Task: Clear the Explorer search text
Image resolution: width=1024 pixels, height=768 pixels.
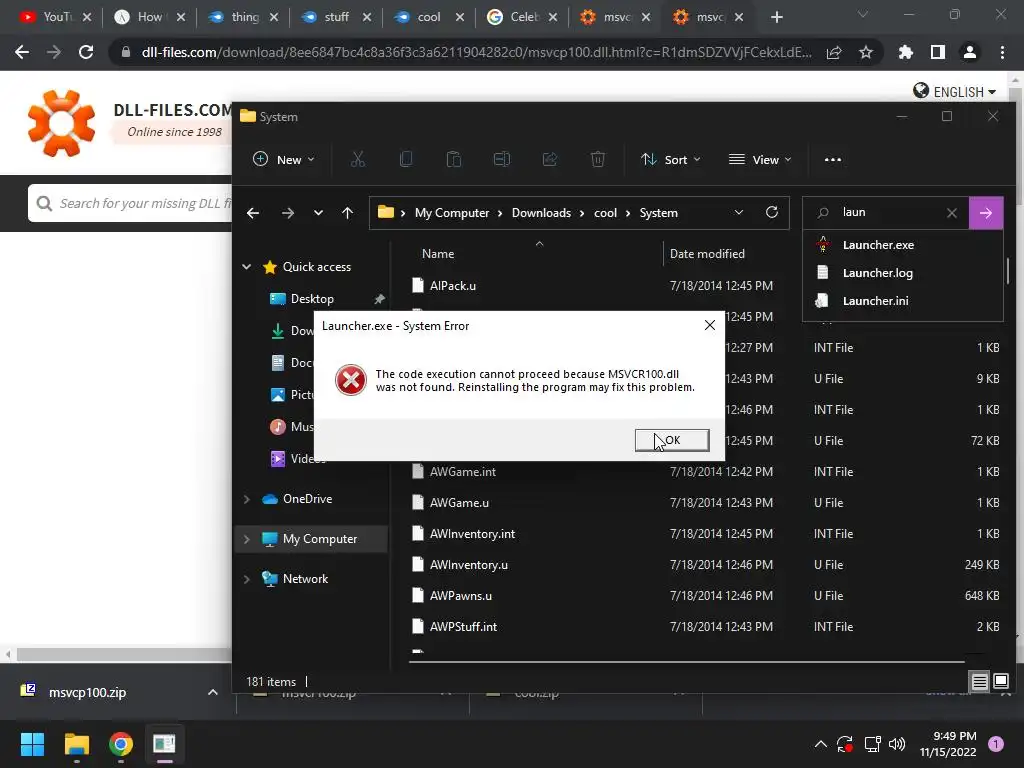Action: [952, 213]
